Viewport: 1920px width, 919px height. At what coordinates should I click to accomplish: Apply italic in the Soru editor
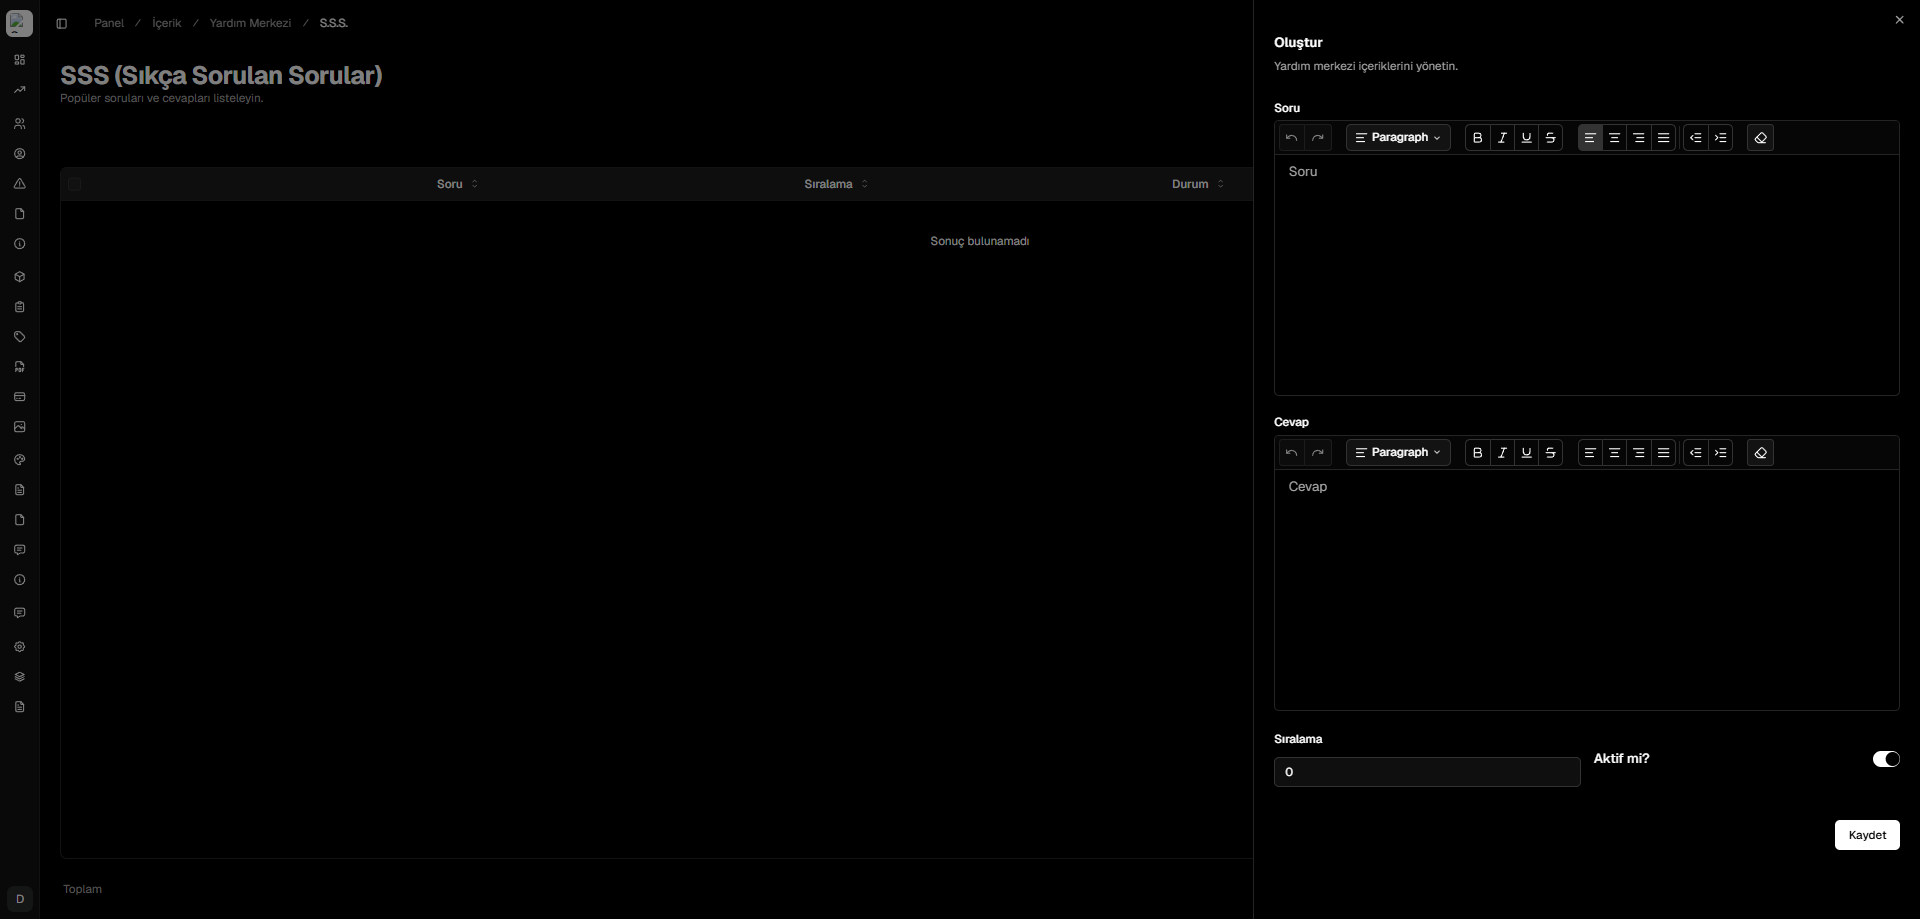[1502, 138]
